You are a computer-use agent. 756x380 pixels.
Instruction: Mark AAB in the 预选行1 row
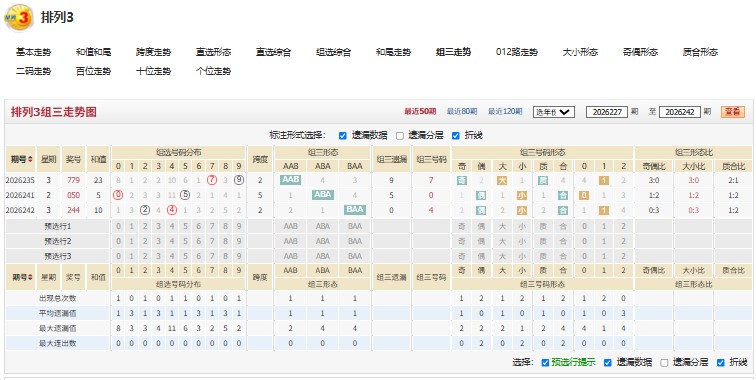[x=290, y=226]
